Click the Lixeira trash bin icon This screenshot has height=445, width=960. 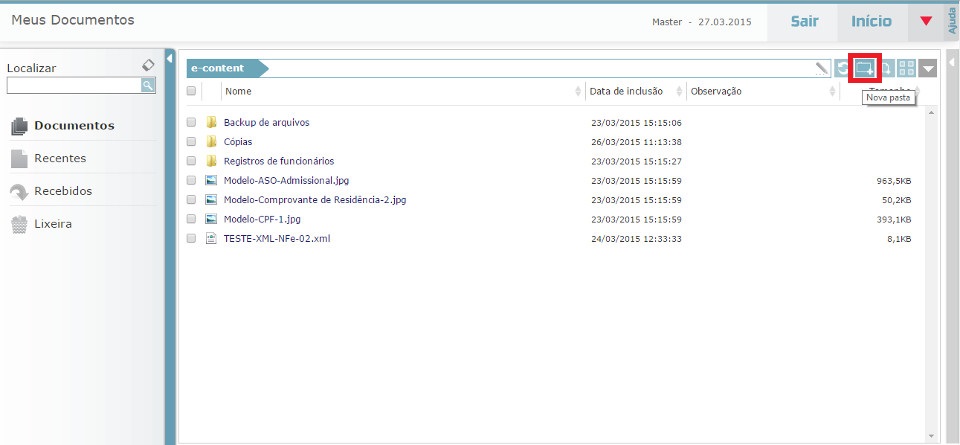coord(20,225)
